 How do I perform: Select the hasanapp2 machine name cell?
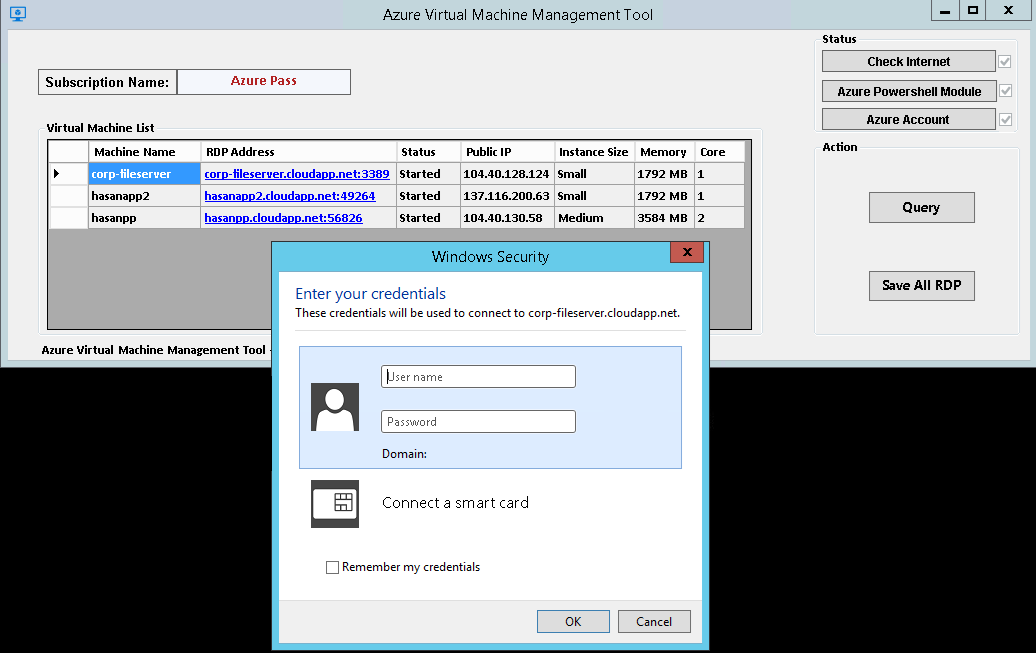pos(145,196)
